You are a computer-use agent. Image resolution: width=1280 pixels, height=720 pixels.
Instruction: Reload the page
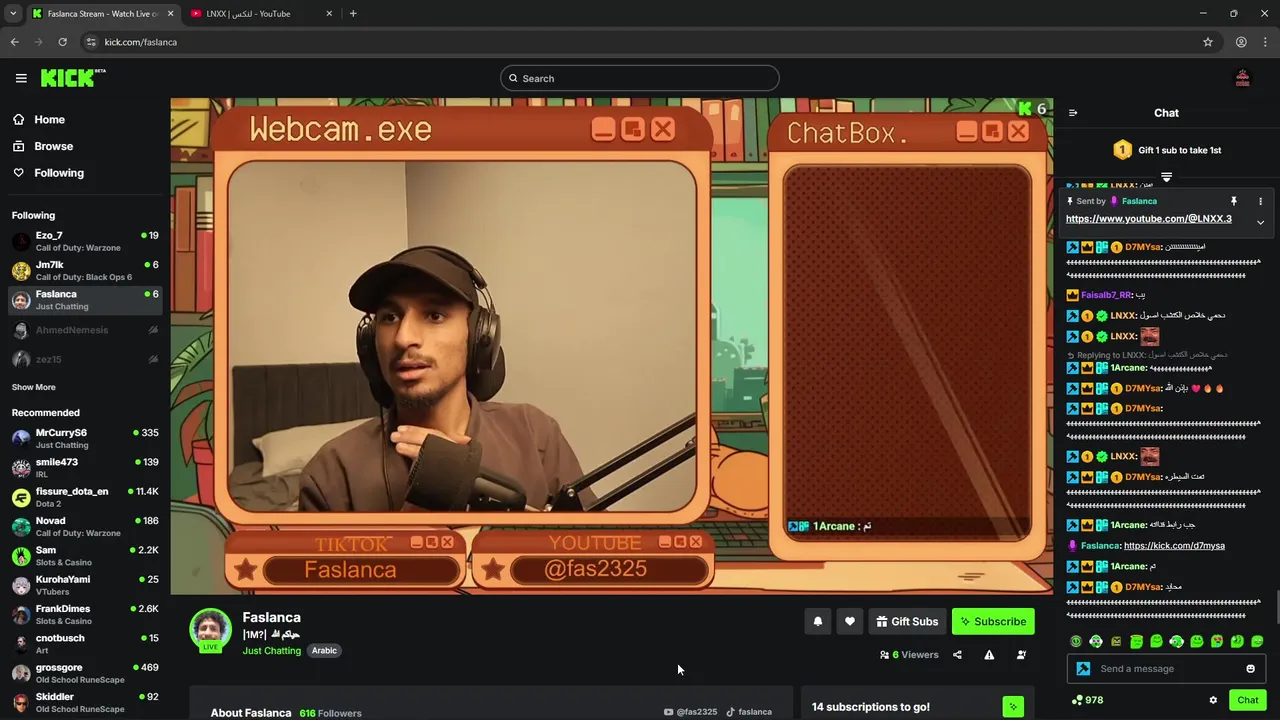(62, 42)
